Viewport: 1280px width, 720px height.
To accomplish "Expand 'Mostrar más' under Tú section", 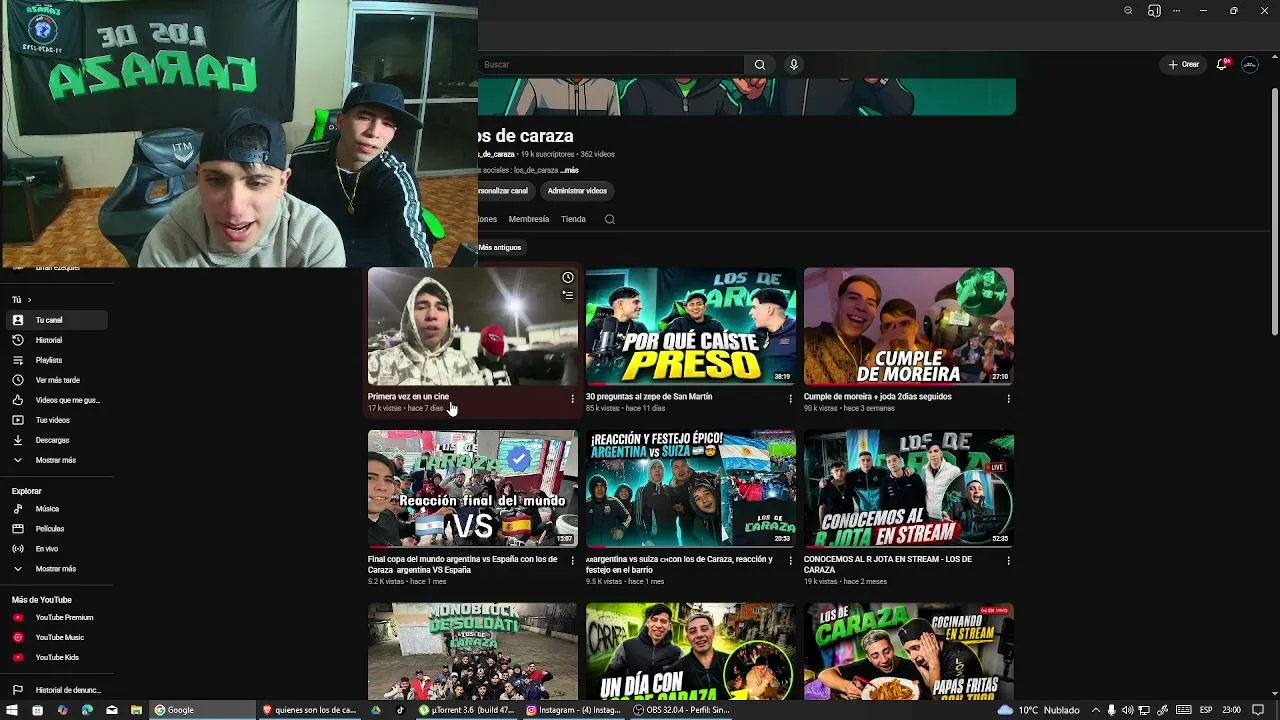I will (55, 460).
